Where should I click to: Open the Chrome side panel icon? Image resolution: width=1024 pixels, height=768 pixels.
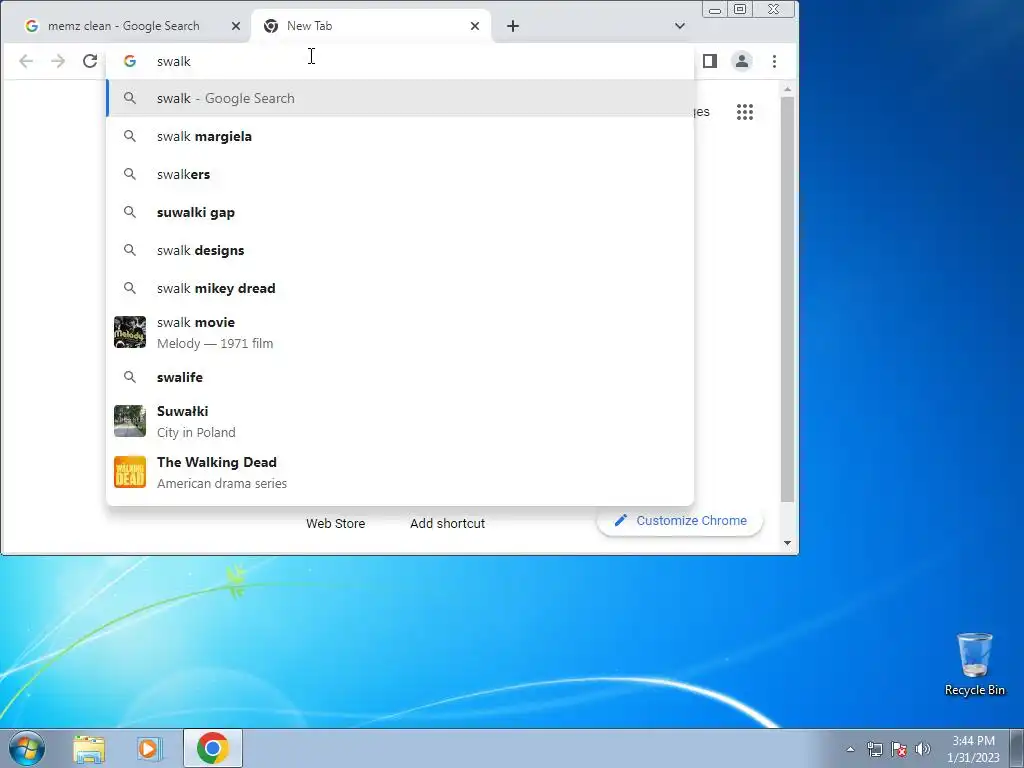(710, 61)
